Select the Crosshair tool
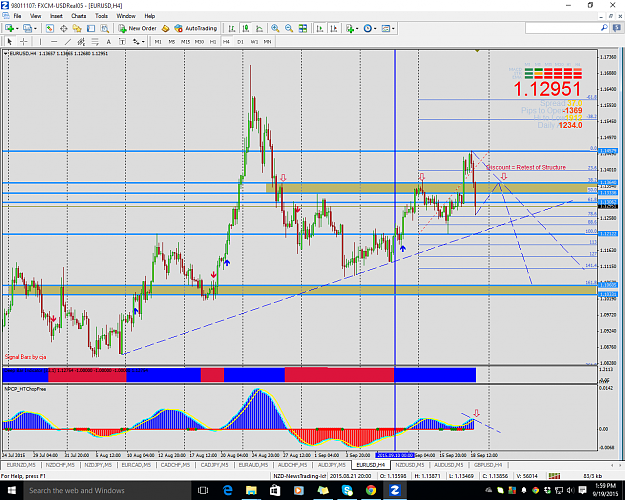Viewport: 625px width, 500px height. (24, 41)
